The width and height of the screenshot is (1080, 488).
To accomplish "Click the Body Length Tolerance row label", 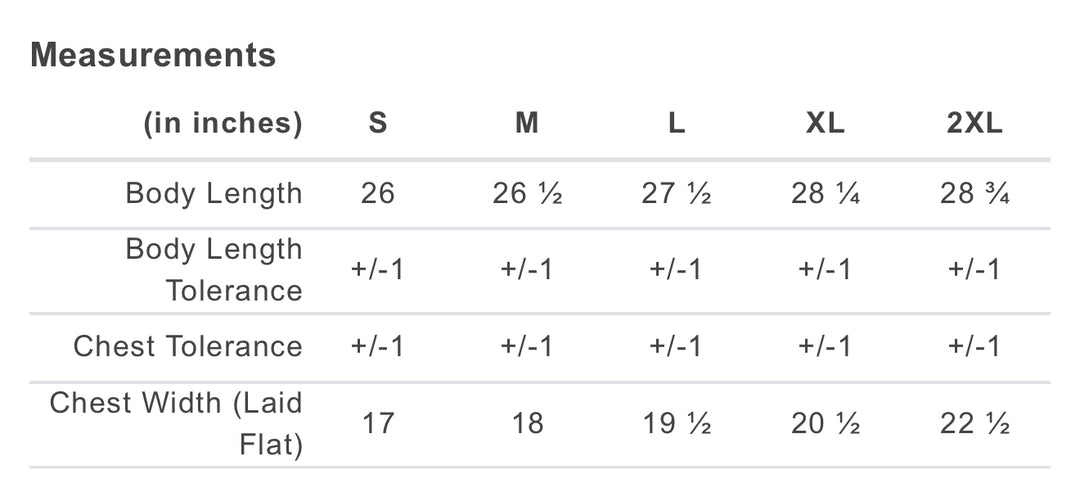I will [x=214, y=270].
